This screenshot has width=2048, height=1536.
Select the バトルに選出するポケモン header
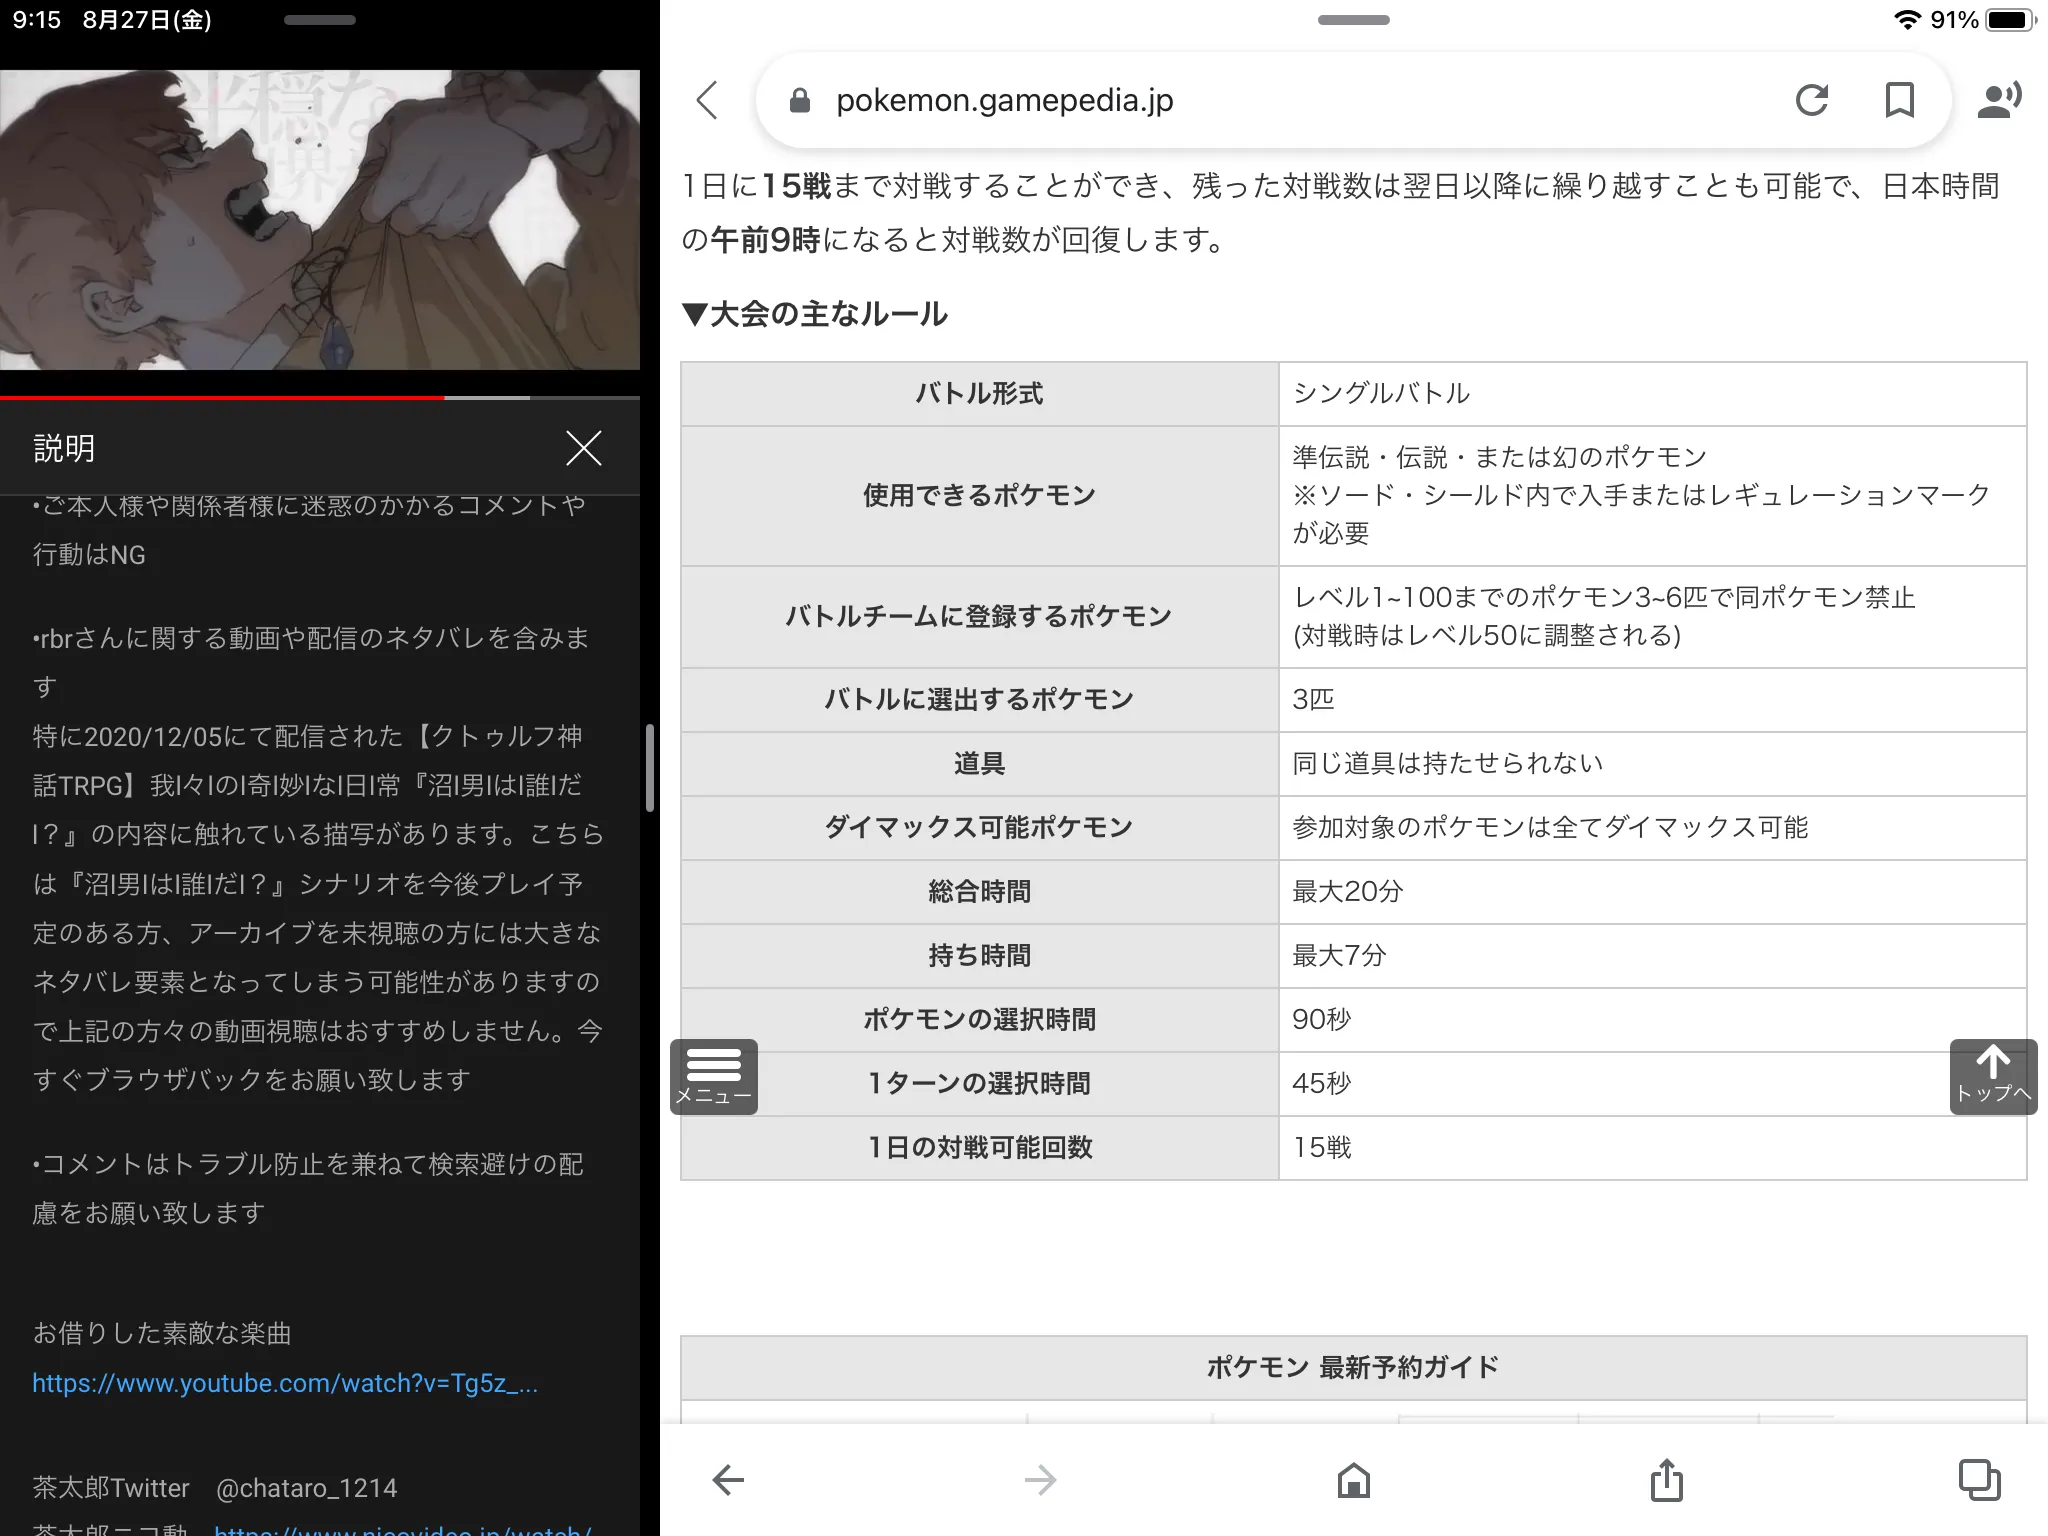980,700
